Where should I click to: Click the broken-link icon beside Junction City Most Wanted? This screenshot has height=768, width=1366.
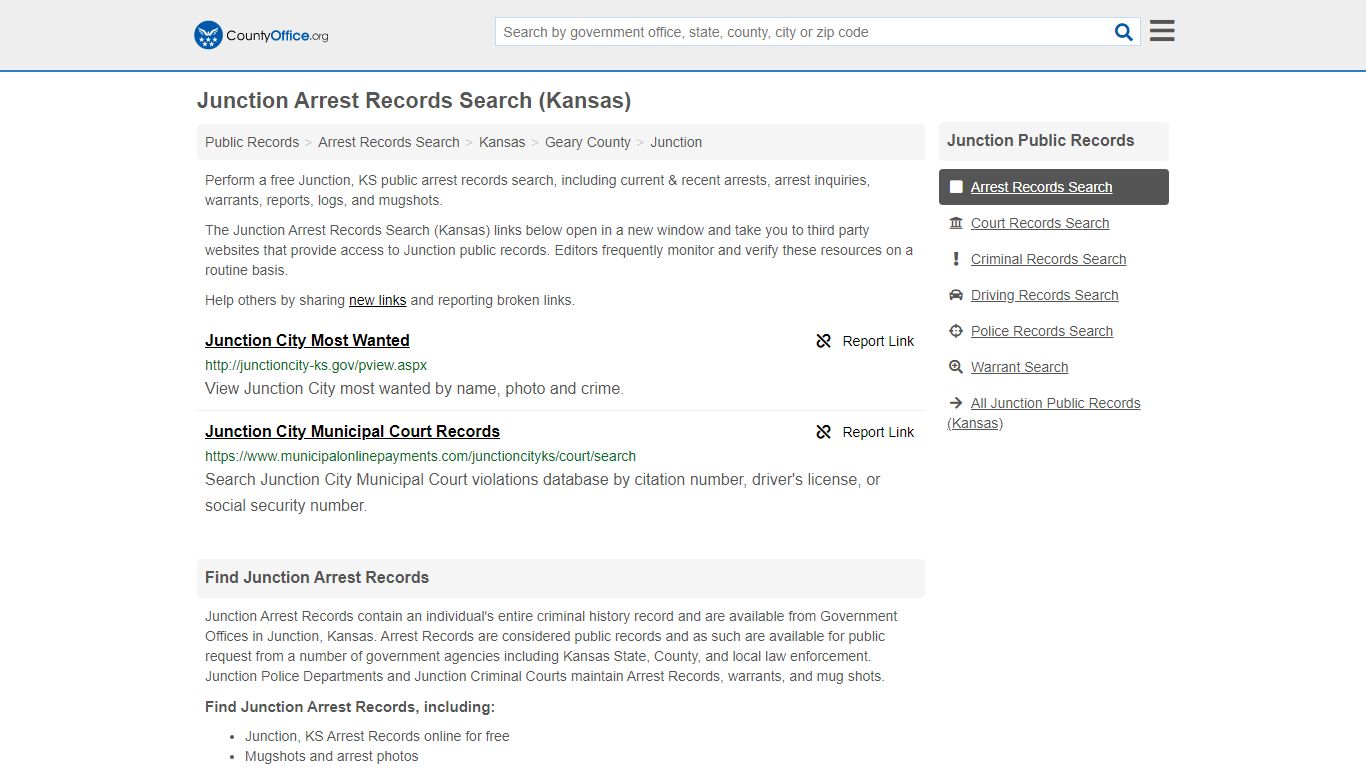824,341
